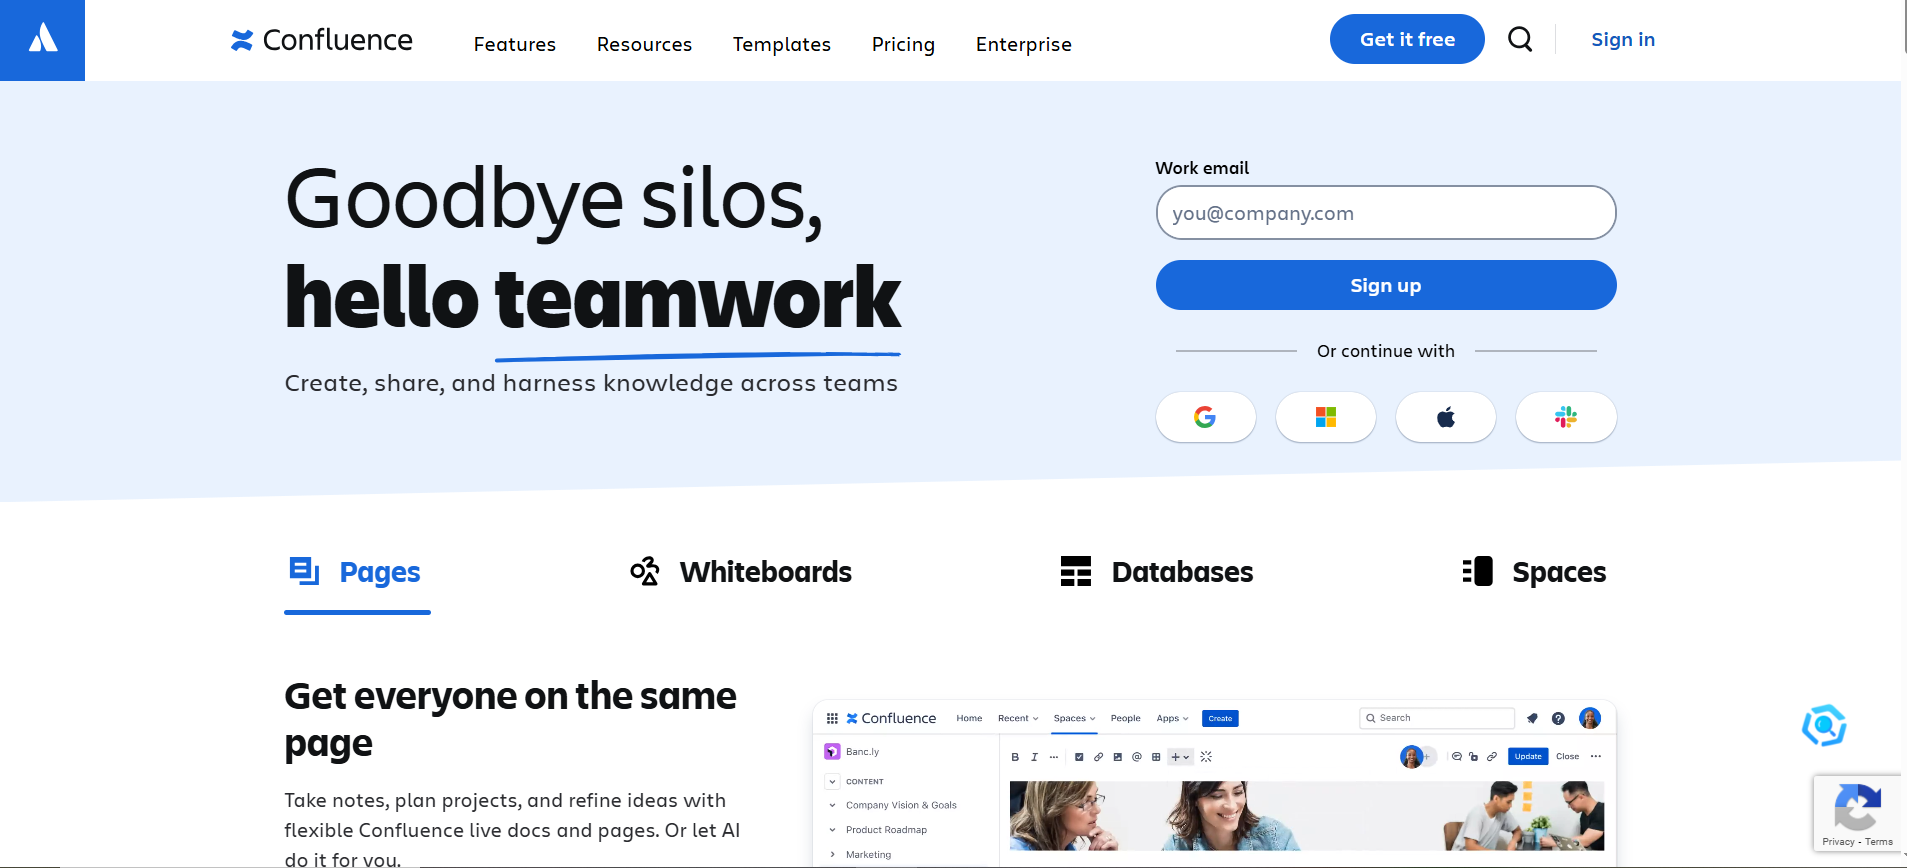The height and width of the screenshot is (868, 1907).
Task: Collapse Product Roadmap tree item
Action: pos(832,830)
